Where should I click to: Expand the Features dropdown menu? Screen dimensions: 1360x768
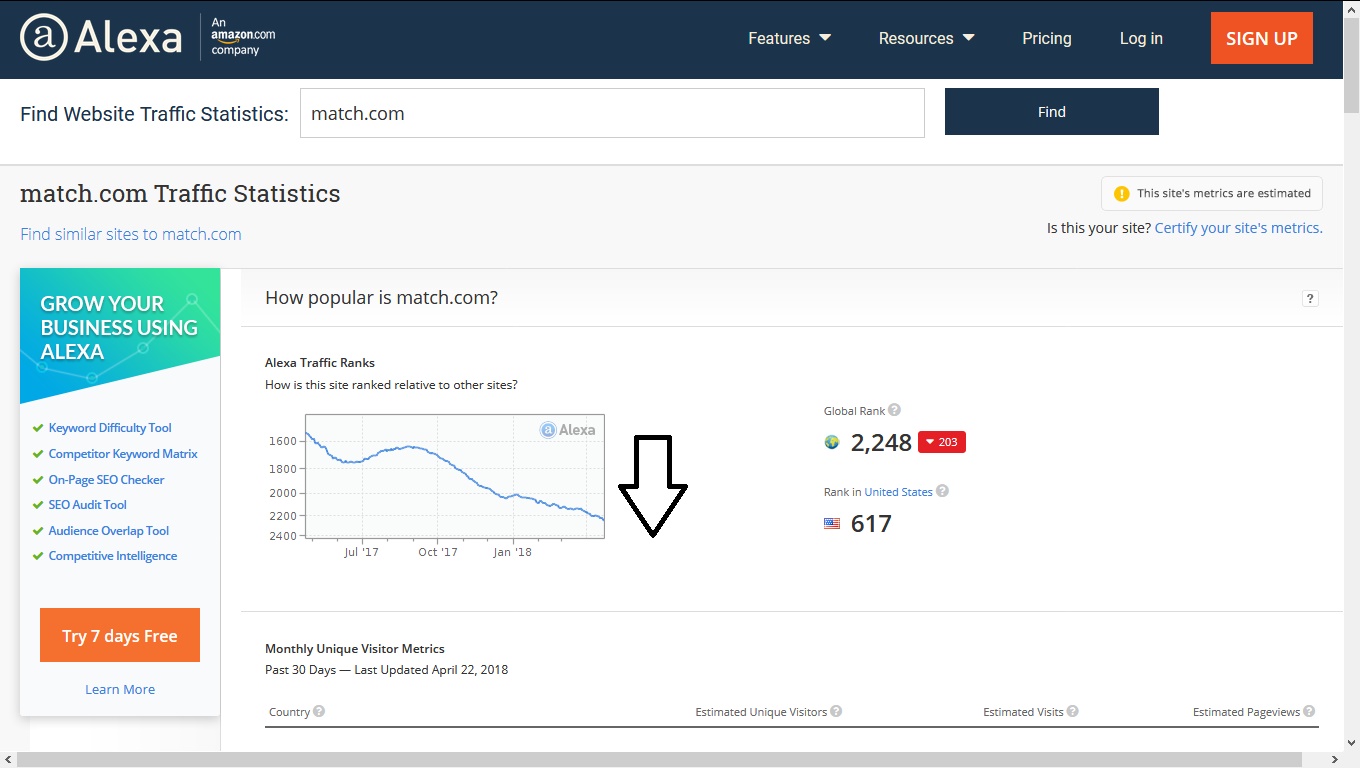(x=790, y=38)
